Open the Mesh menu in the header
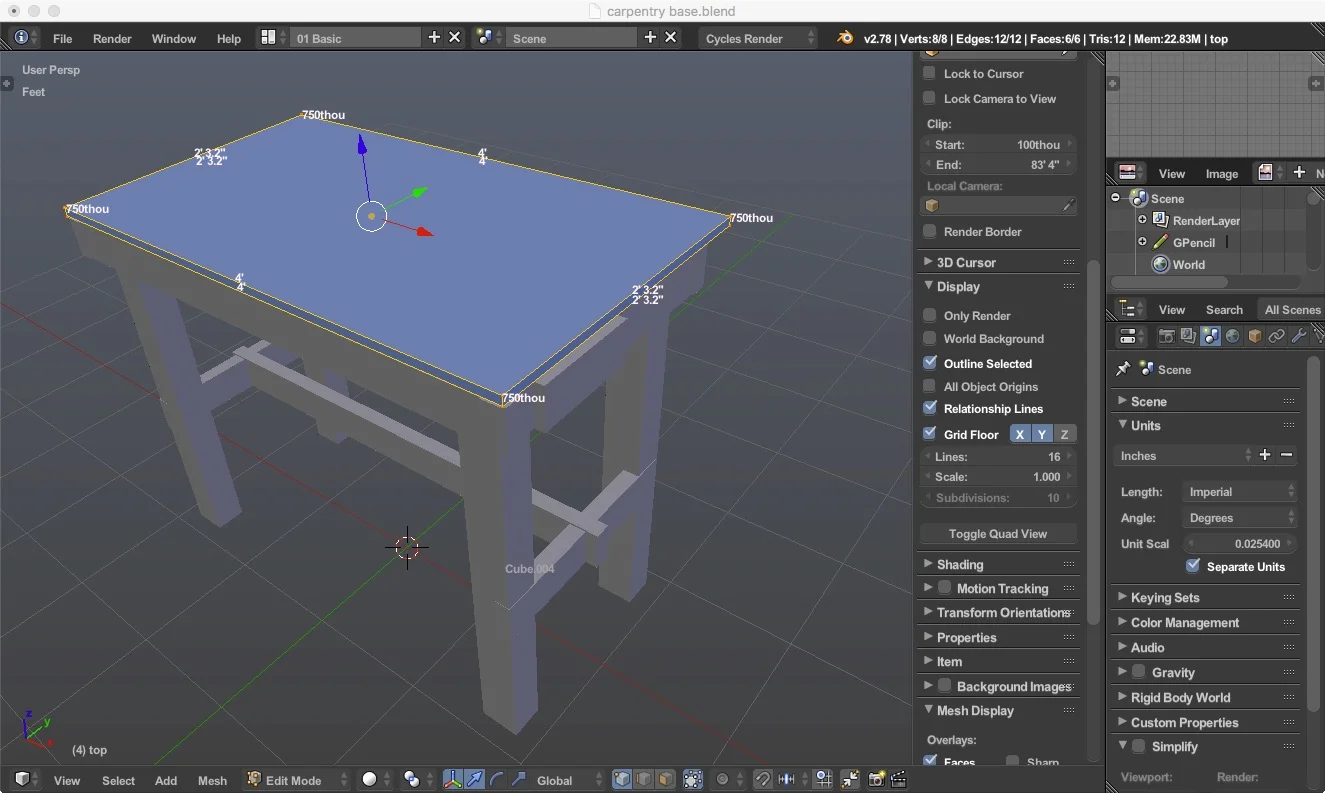This screenshot has width=1325, height=793. tap(212, 780)
